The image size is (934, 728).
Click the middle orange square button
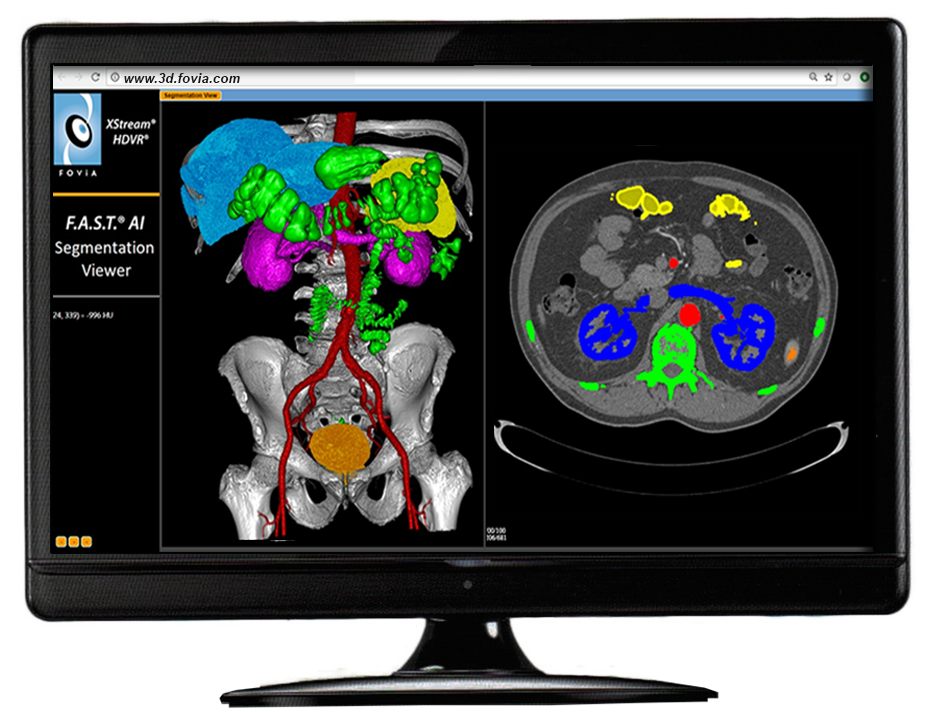pos(74,542)
